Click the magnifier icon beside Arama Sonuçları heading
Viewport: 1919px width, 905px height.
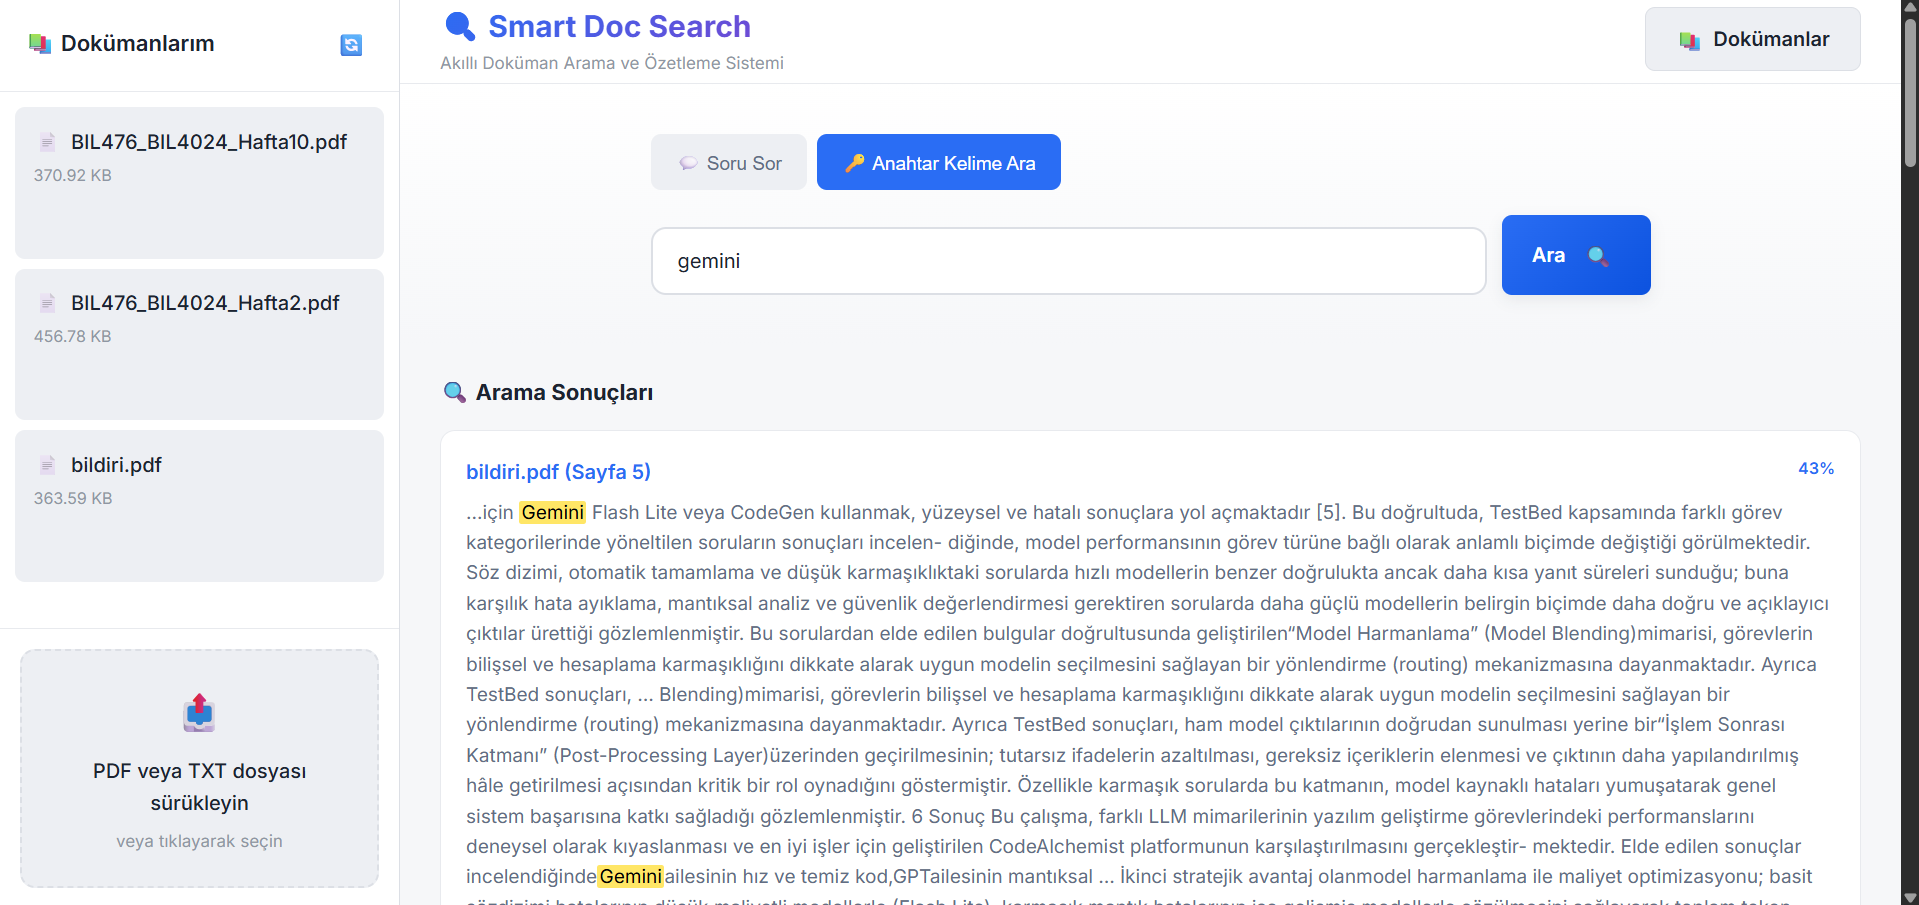[x=455, y=392]
